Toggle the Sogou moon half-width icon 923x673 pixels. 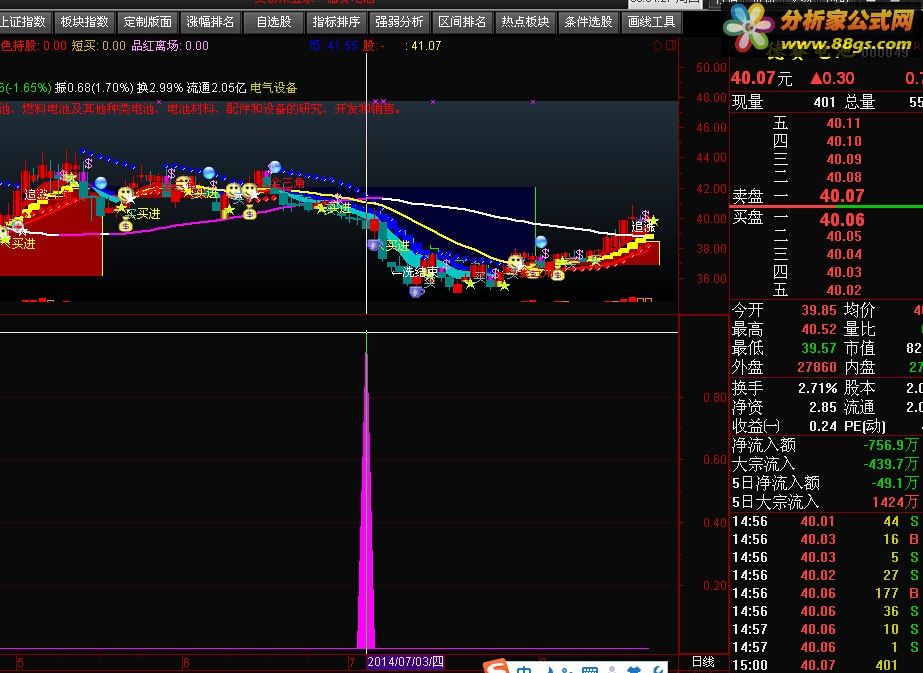[550, 670]
